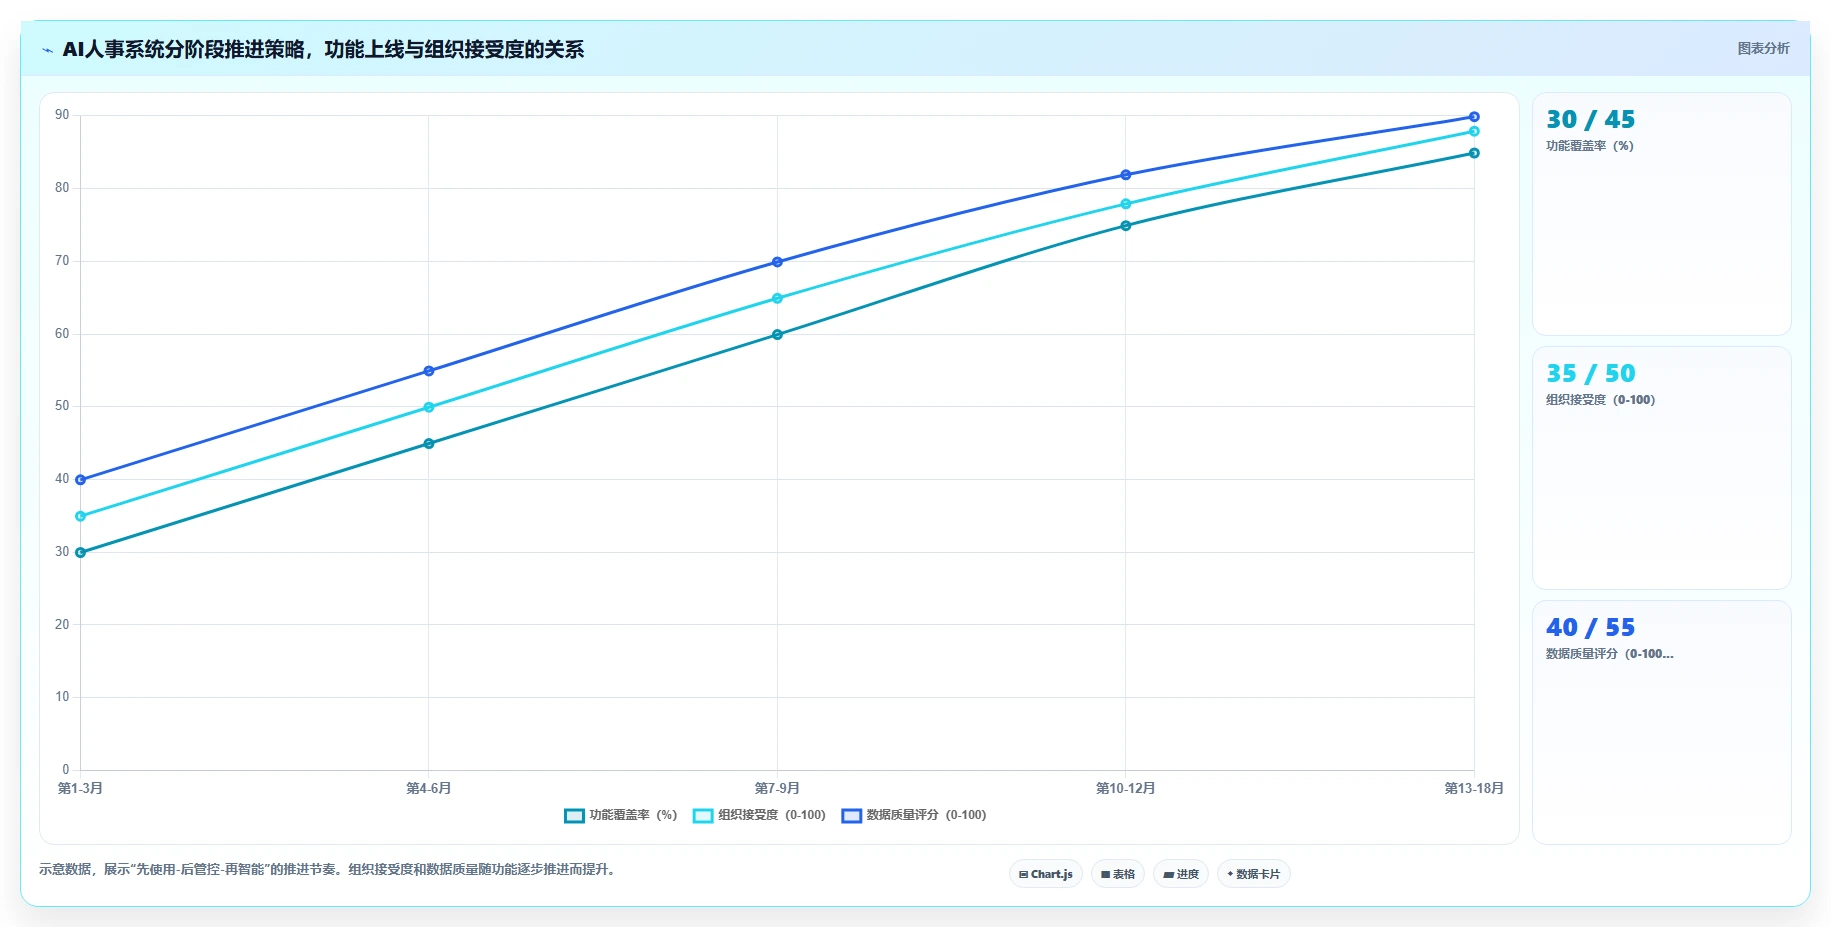Image resolution: width=1831 pixels, height=927 pixels.
Task: Toggle the 功能覆盖率 (%) legend series
Action: [621, 815]
